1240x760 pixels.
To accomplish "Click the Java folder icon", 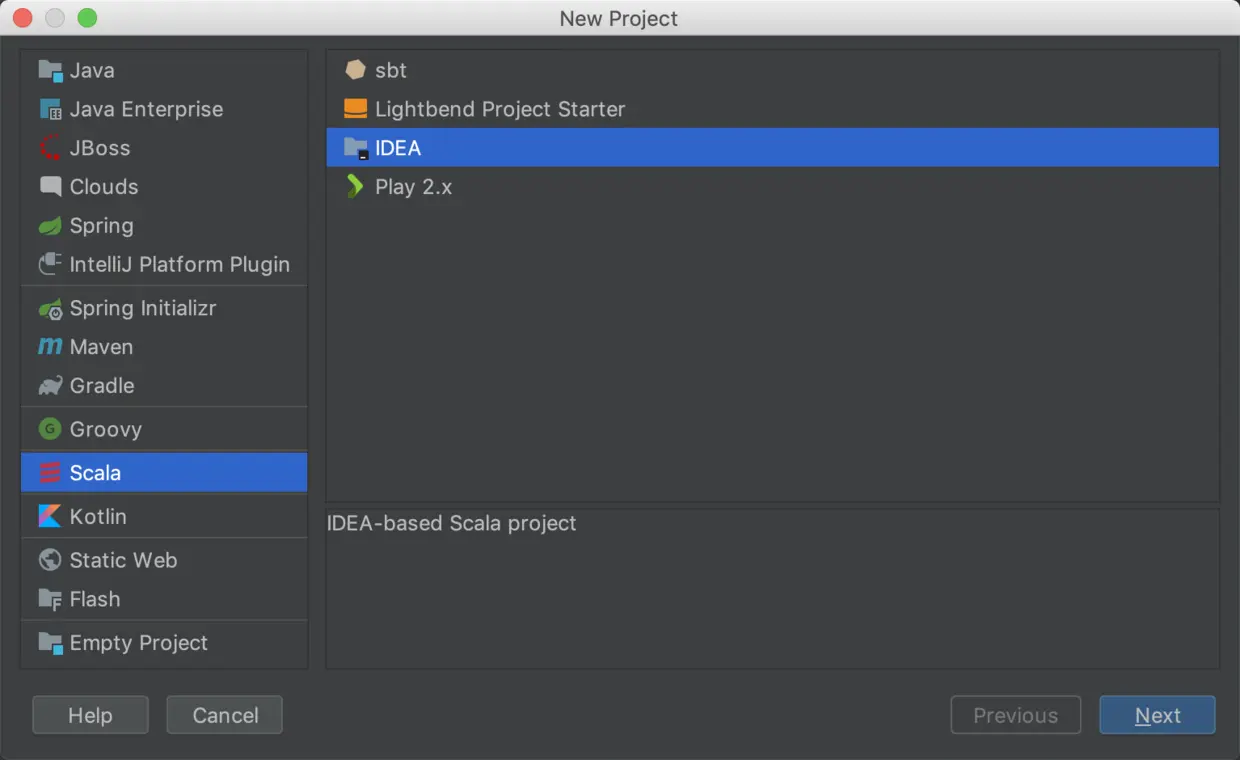I will [x=50, y=71].
